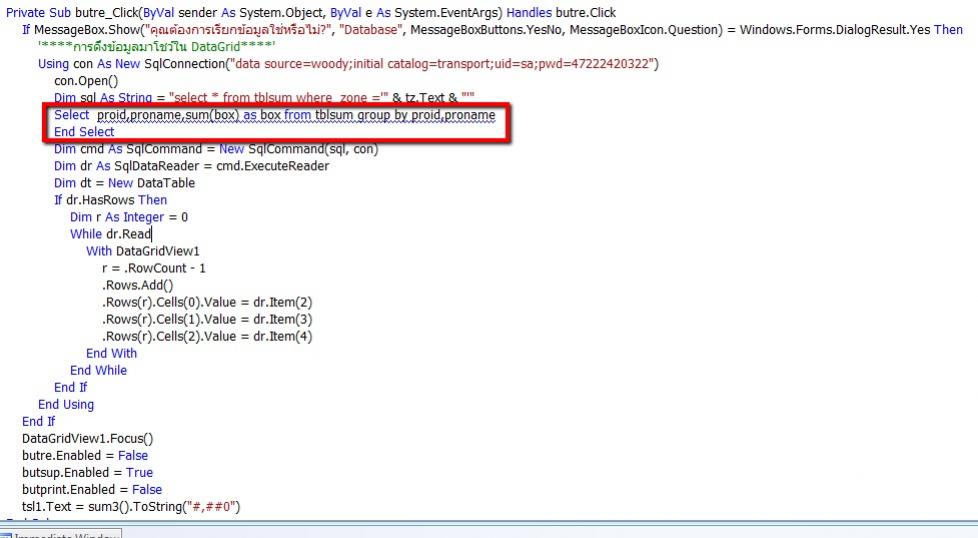Click the "Database" string literal
This screenshot has width=978, height=538.
point(370,29)
